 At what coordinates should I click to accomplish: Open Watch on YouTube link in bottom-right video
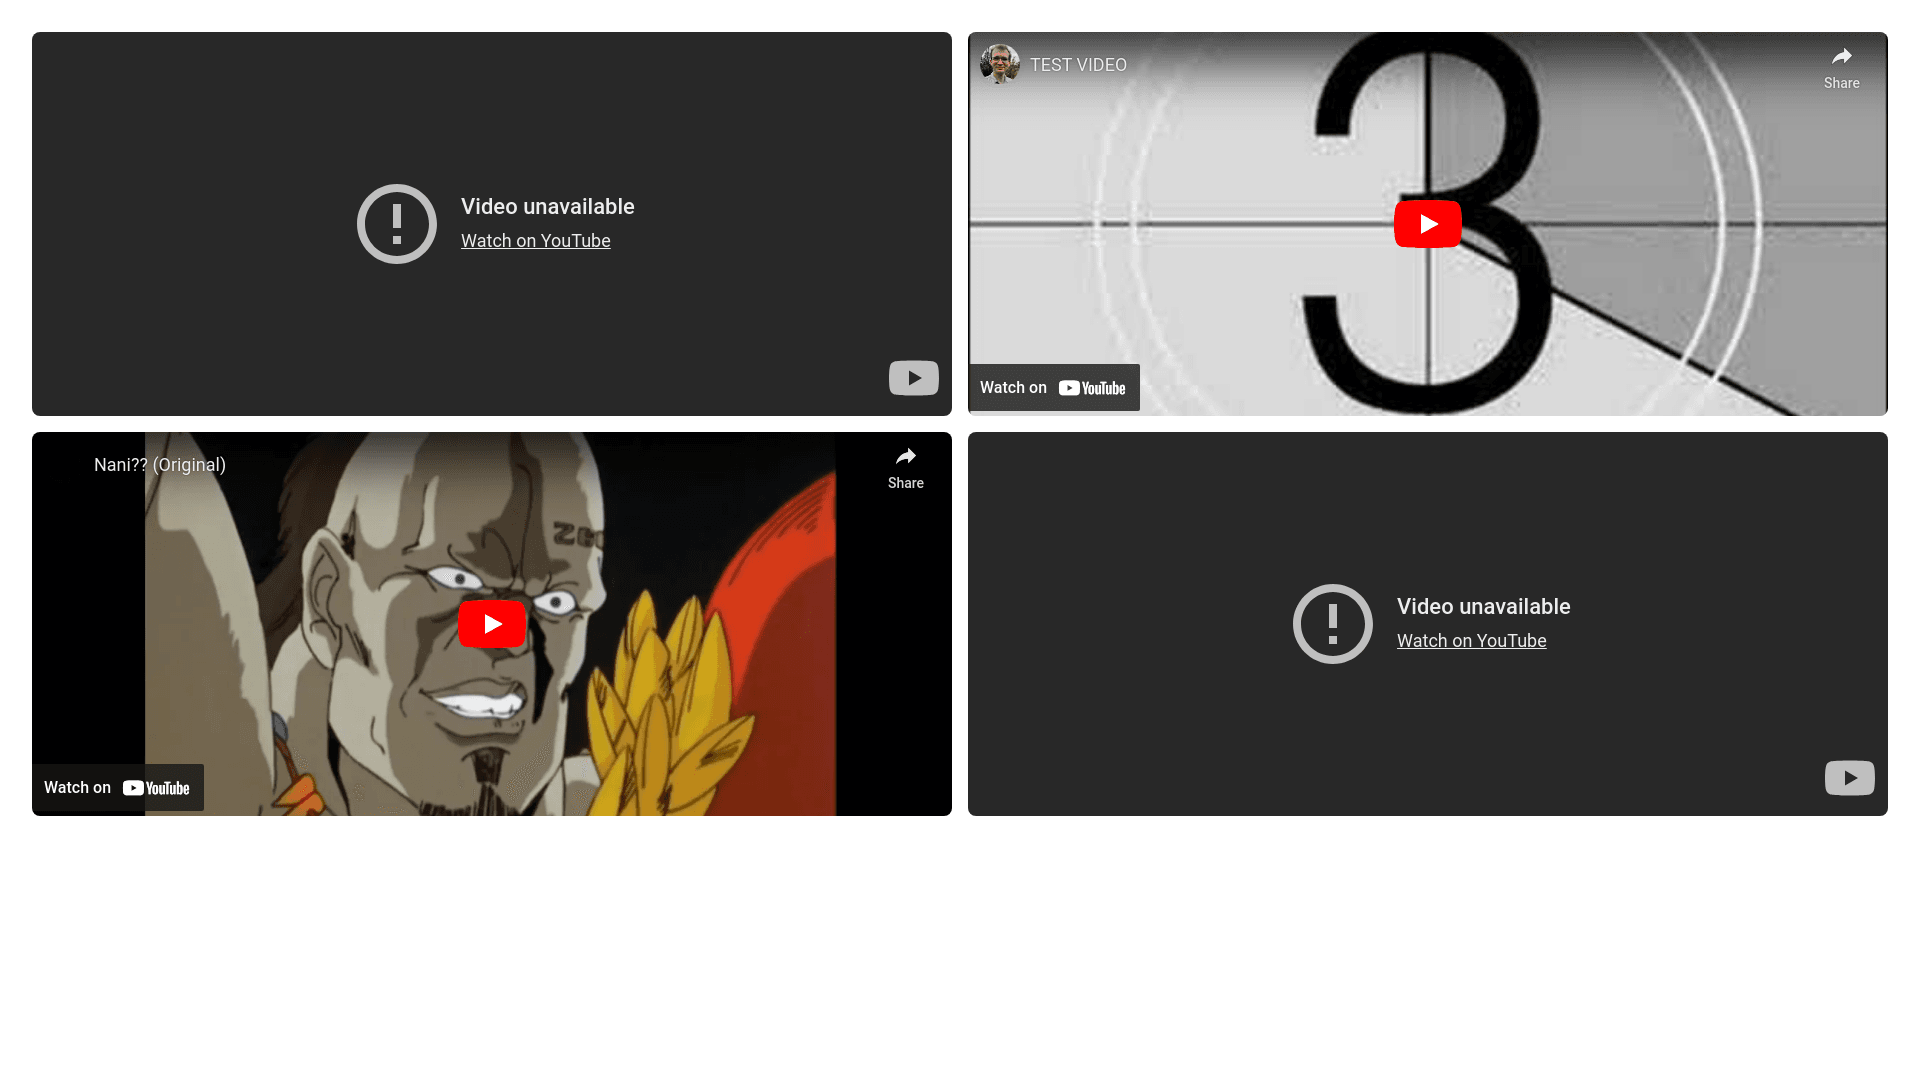pyautogui.click(x=1471, y=641)
